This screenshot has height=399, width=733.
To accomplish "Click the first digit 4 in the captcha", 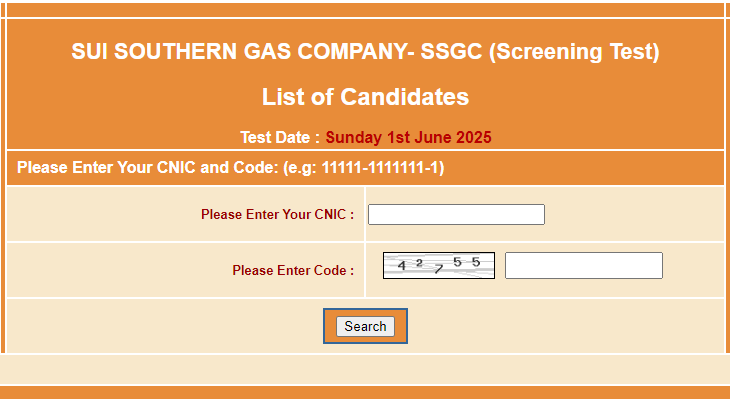I will [x=402, y=265].
